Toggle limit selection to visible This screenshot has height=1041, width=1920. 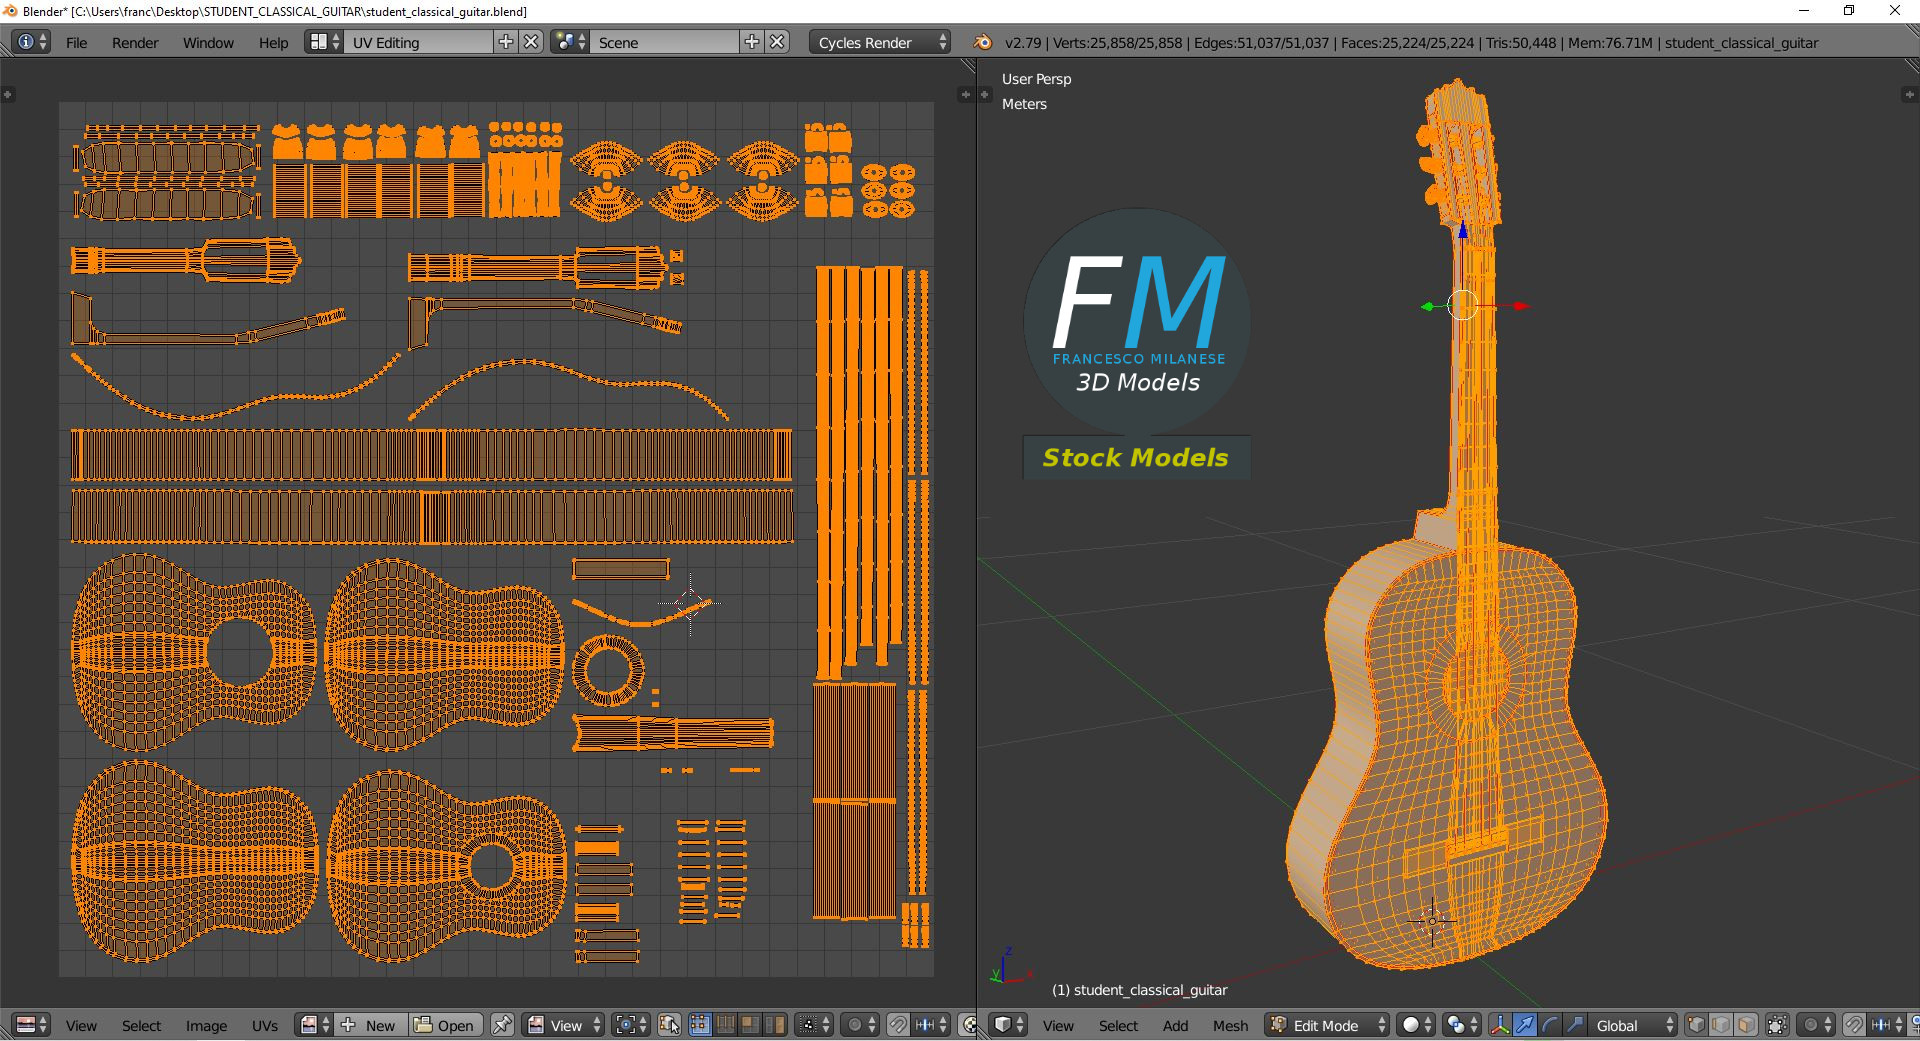coord(1777,1025)
